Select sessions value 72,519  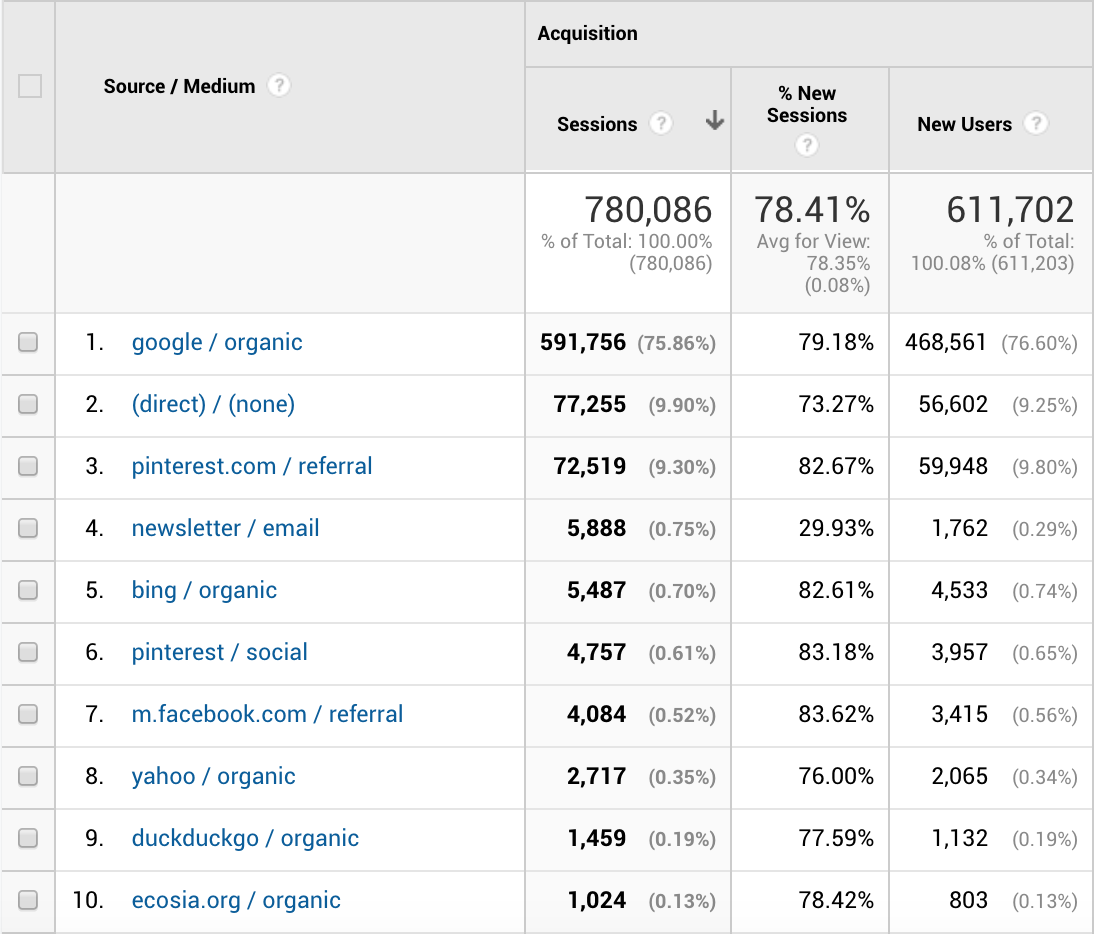click(590, 467)
